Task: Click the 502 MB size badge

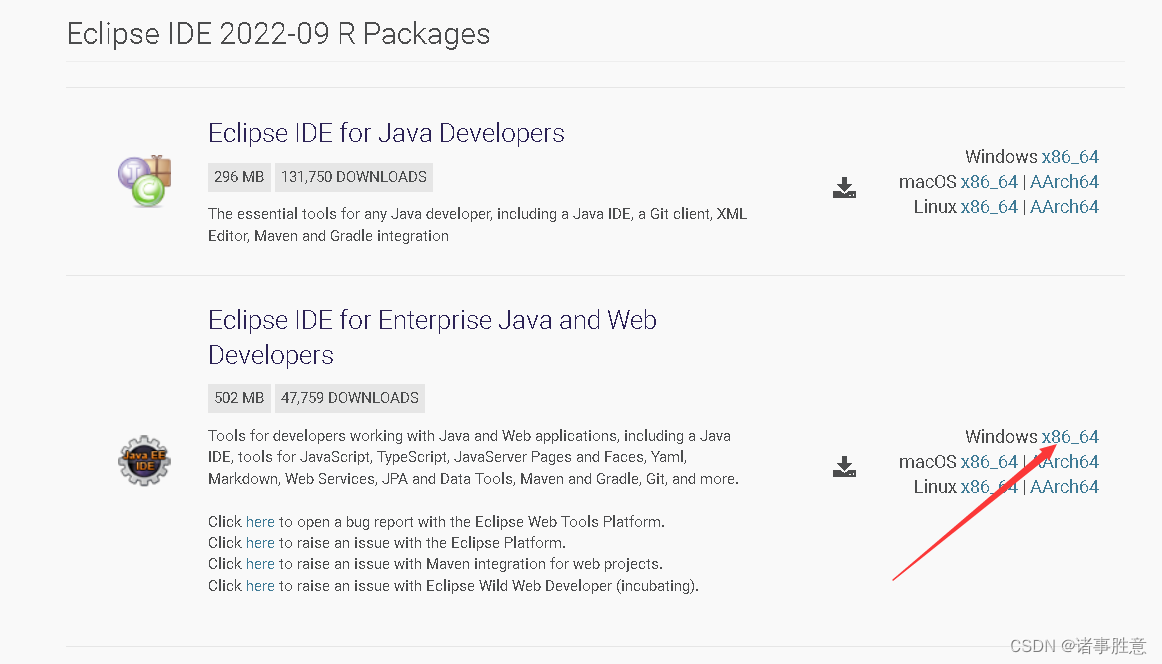Action: (239, 398)
